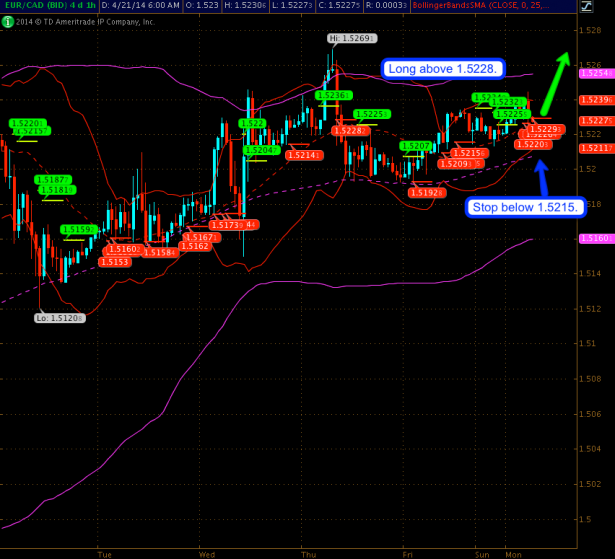Image resolution: width=615 pixels, height=559 pixels.
Task: Click the green 1.52255 signal label
Action: tap(512, 114)
